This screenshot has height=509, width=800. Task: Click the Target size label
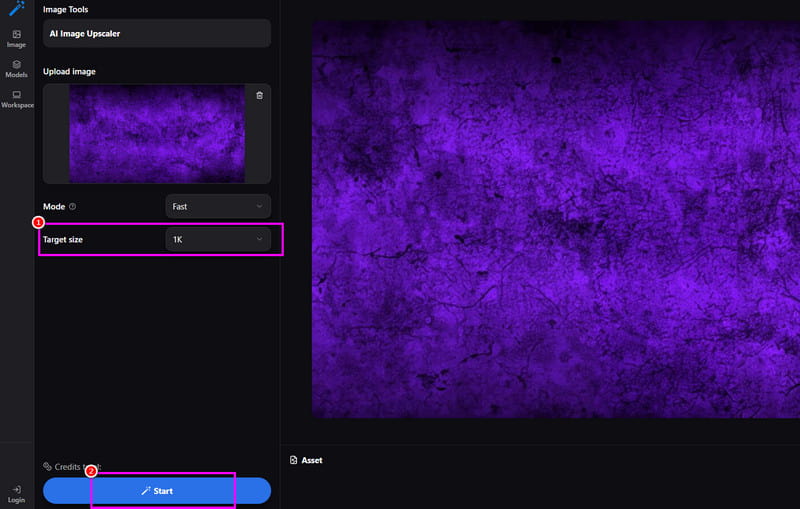pyautogui.click(x=63, y=239)
